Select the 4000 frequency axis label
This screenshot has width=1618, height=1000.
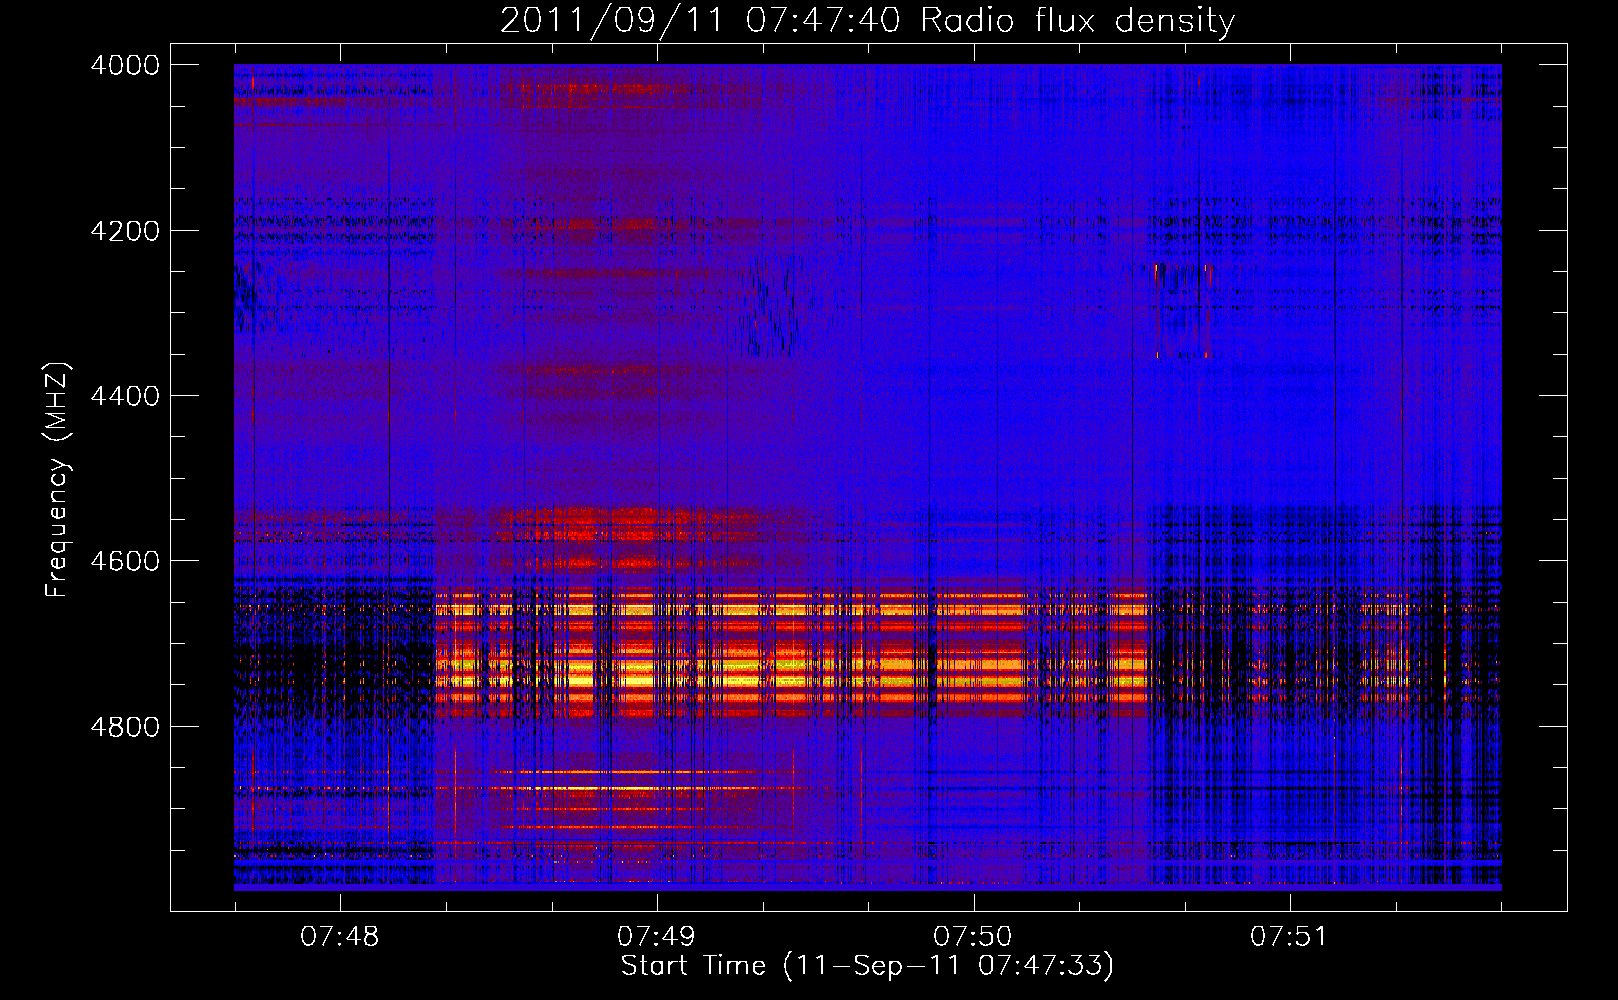(125, 65)
